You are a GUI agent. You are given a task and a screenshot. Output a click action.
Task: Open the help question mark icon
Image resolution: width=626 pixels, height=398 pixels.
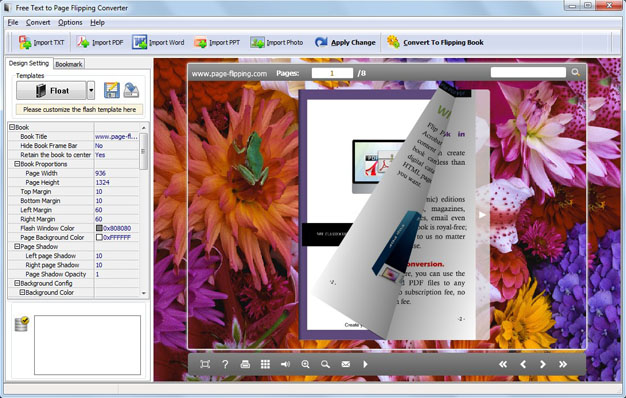(x=225, y=364)
